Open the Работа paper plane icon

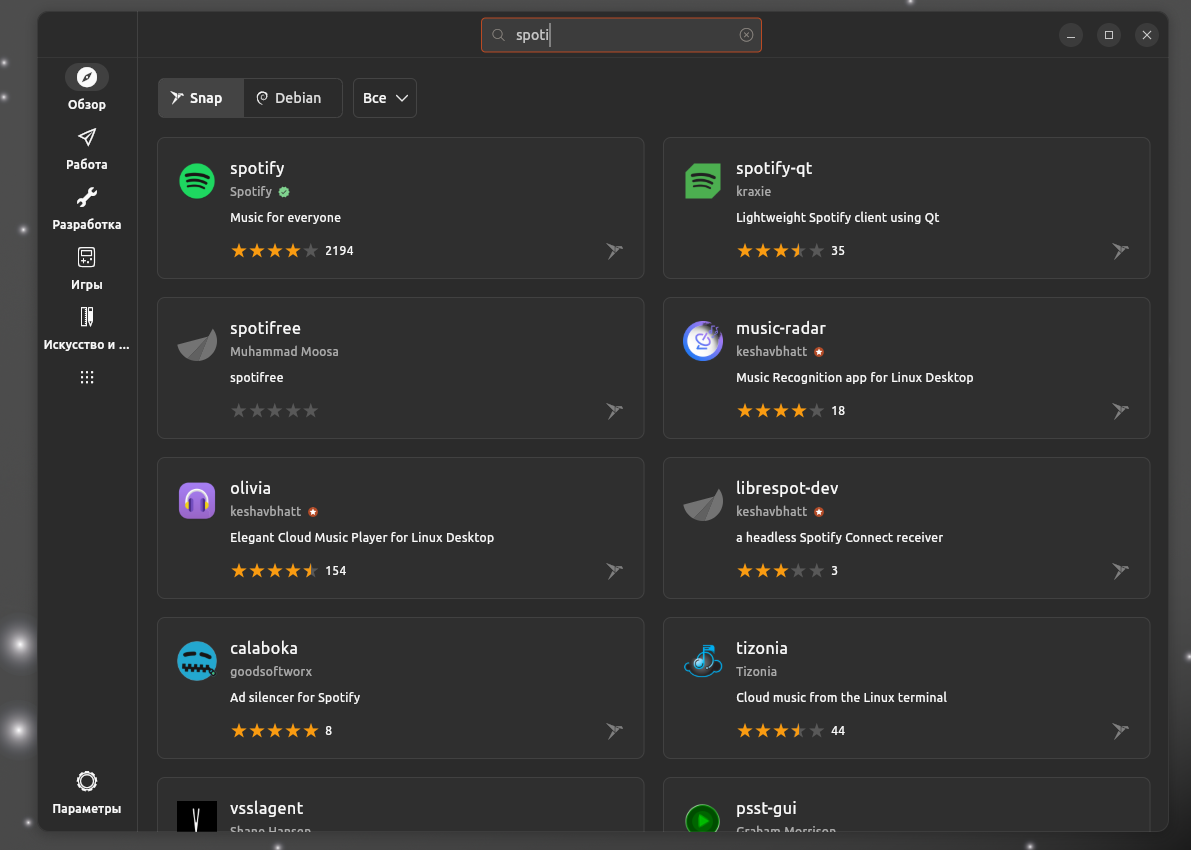(x=87, y=137)
